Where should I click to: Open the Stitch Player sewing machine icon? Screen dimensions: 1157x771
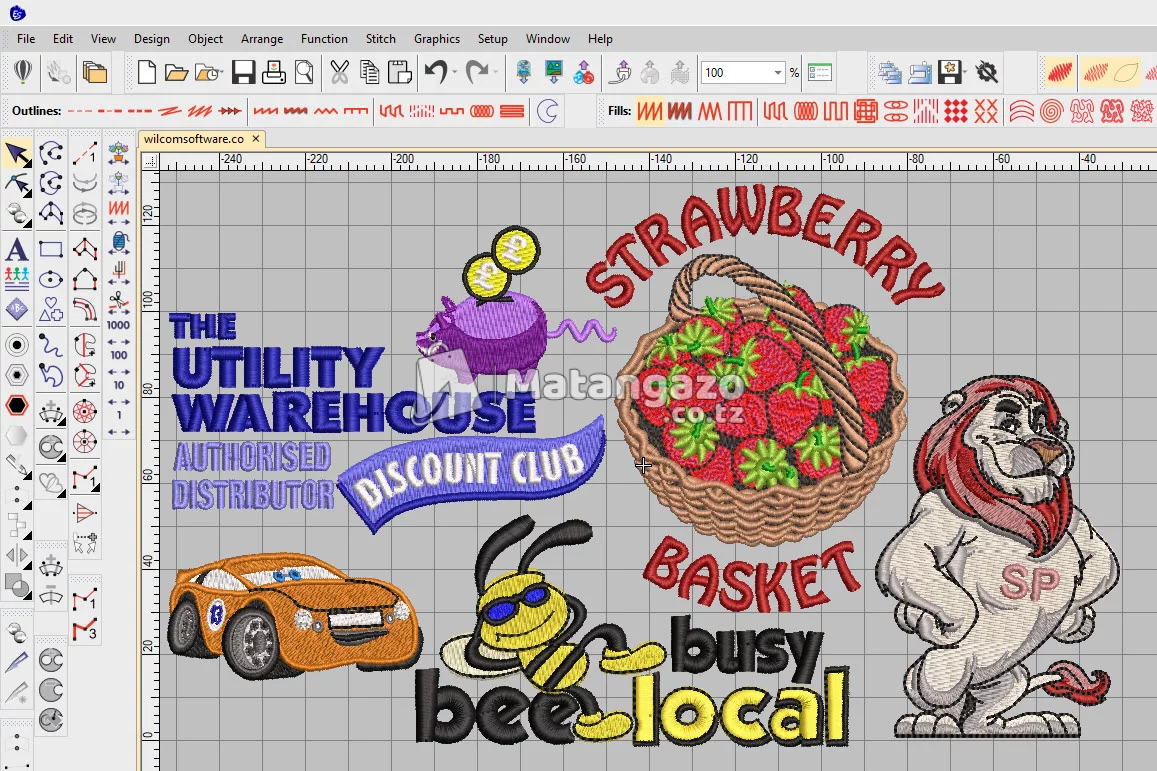(x=919, y=73)
